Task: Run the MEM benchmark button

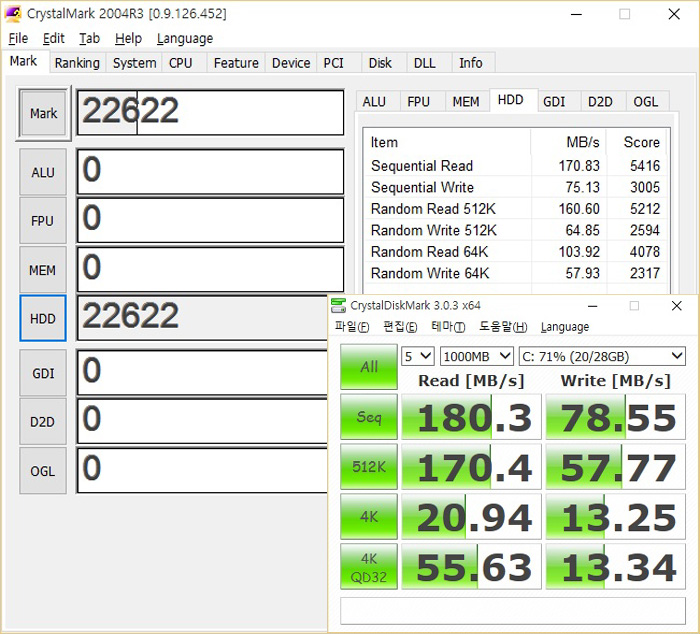Action: (x=43, y=270)
